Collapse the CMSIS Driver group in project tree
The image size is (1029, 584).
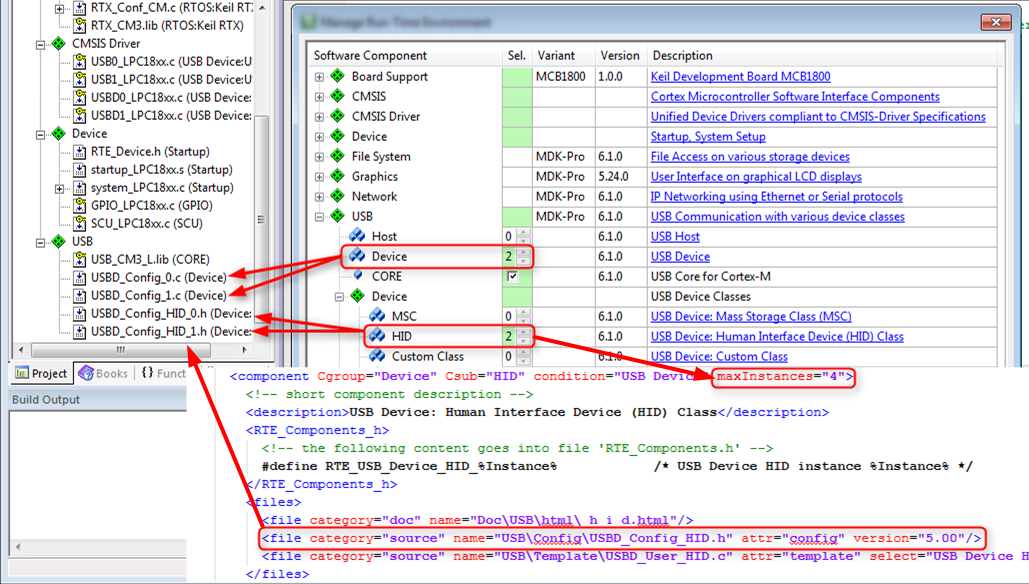[38, 44]
